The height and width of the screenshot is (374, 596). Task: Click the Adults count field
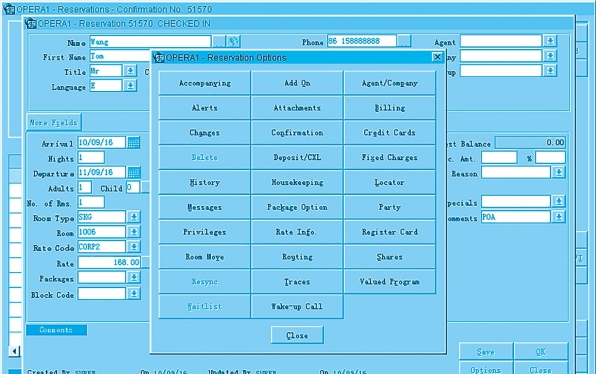84,187
